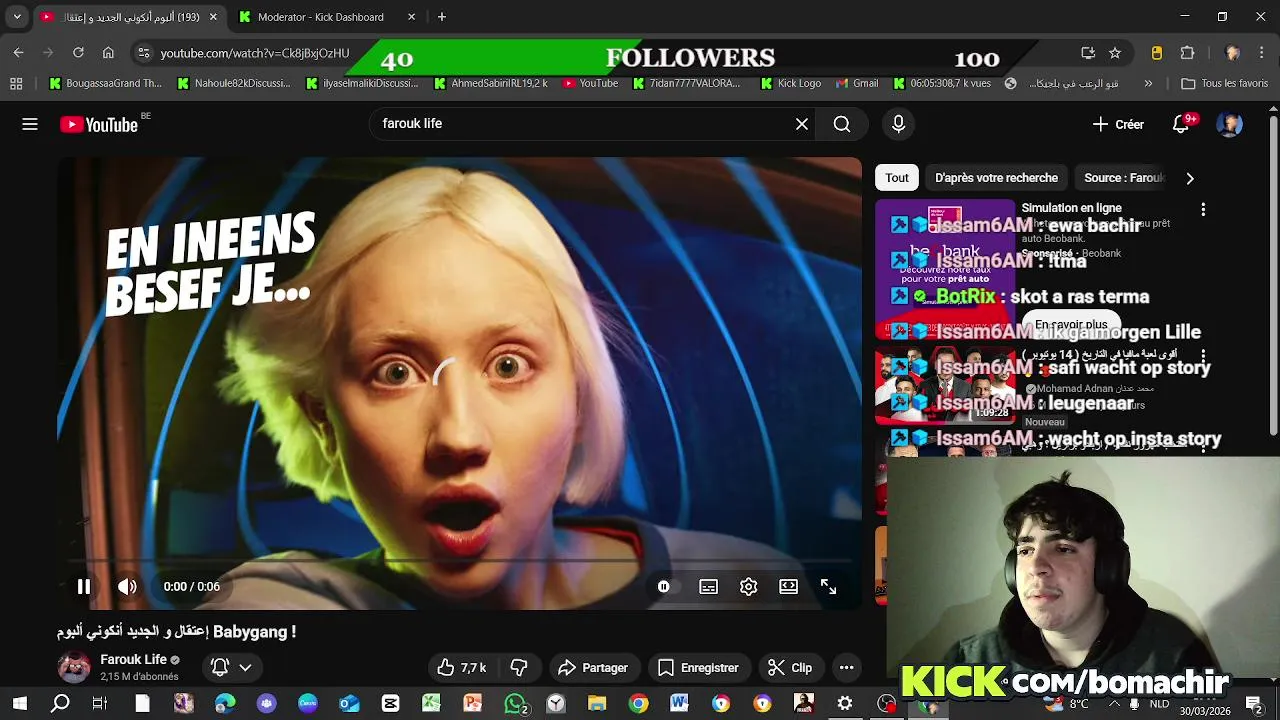Open more actions three-dot menu under video
Image resolution: width=1280 pixels, height=720 pixels.
click(x=846, y=668)
